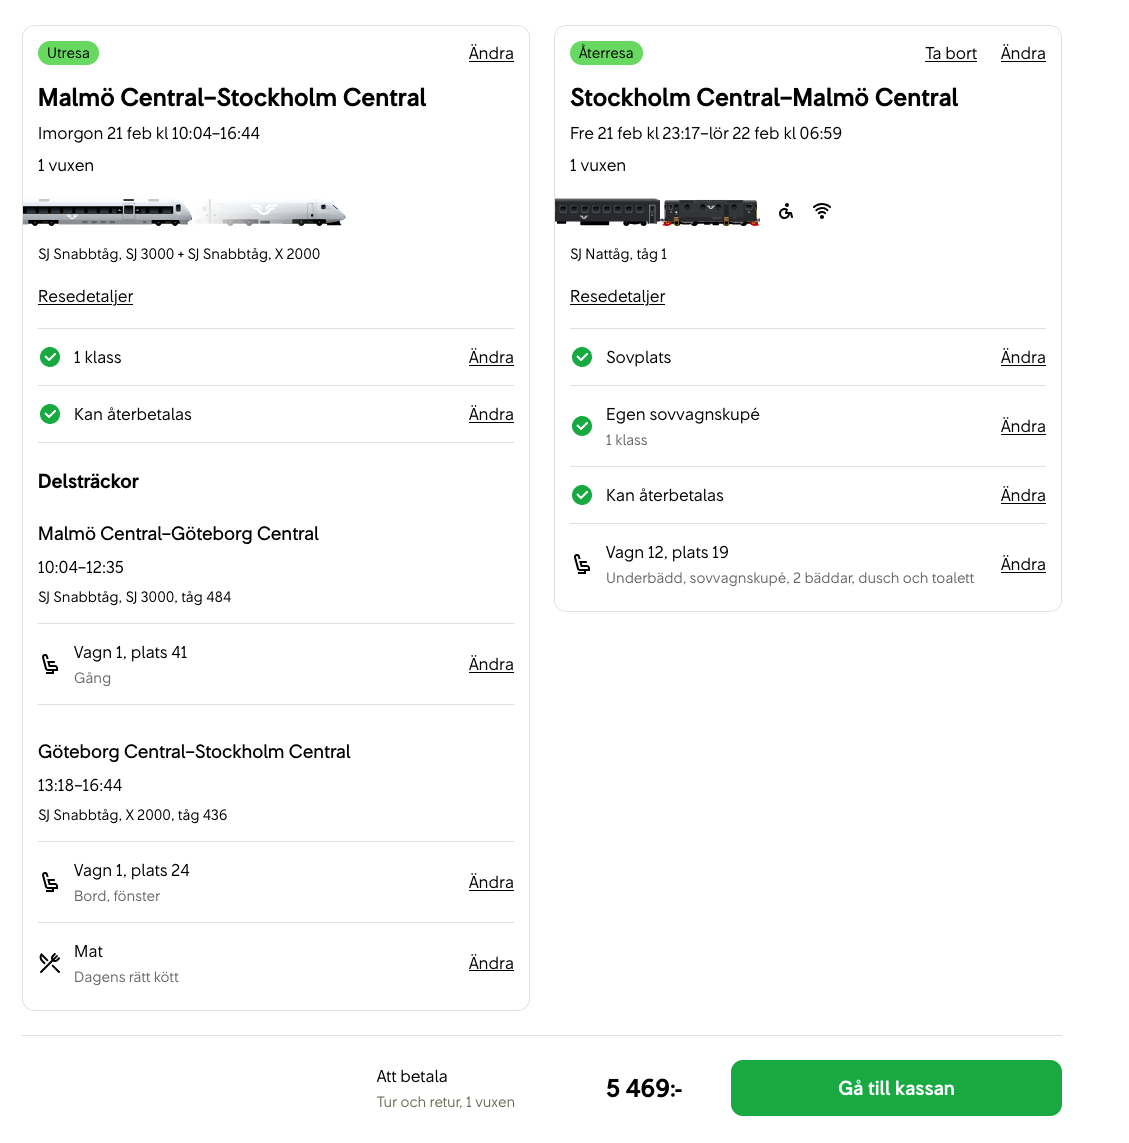
Task: Click the fork and knife Mat icon
Action: (x=50, y=963)
